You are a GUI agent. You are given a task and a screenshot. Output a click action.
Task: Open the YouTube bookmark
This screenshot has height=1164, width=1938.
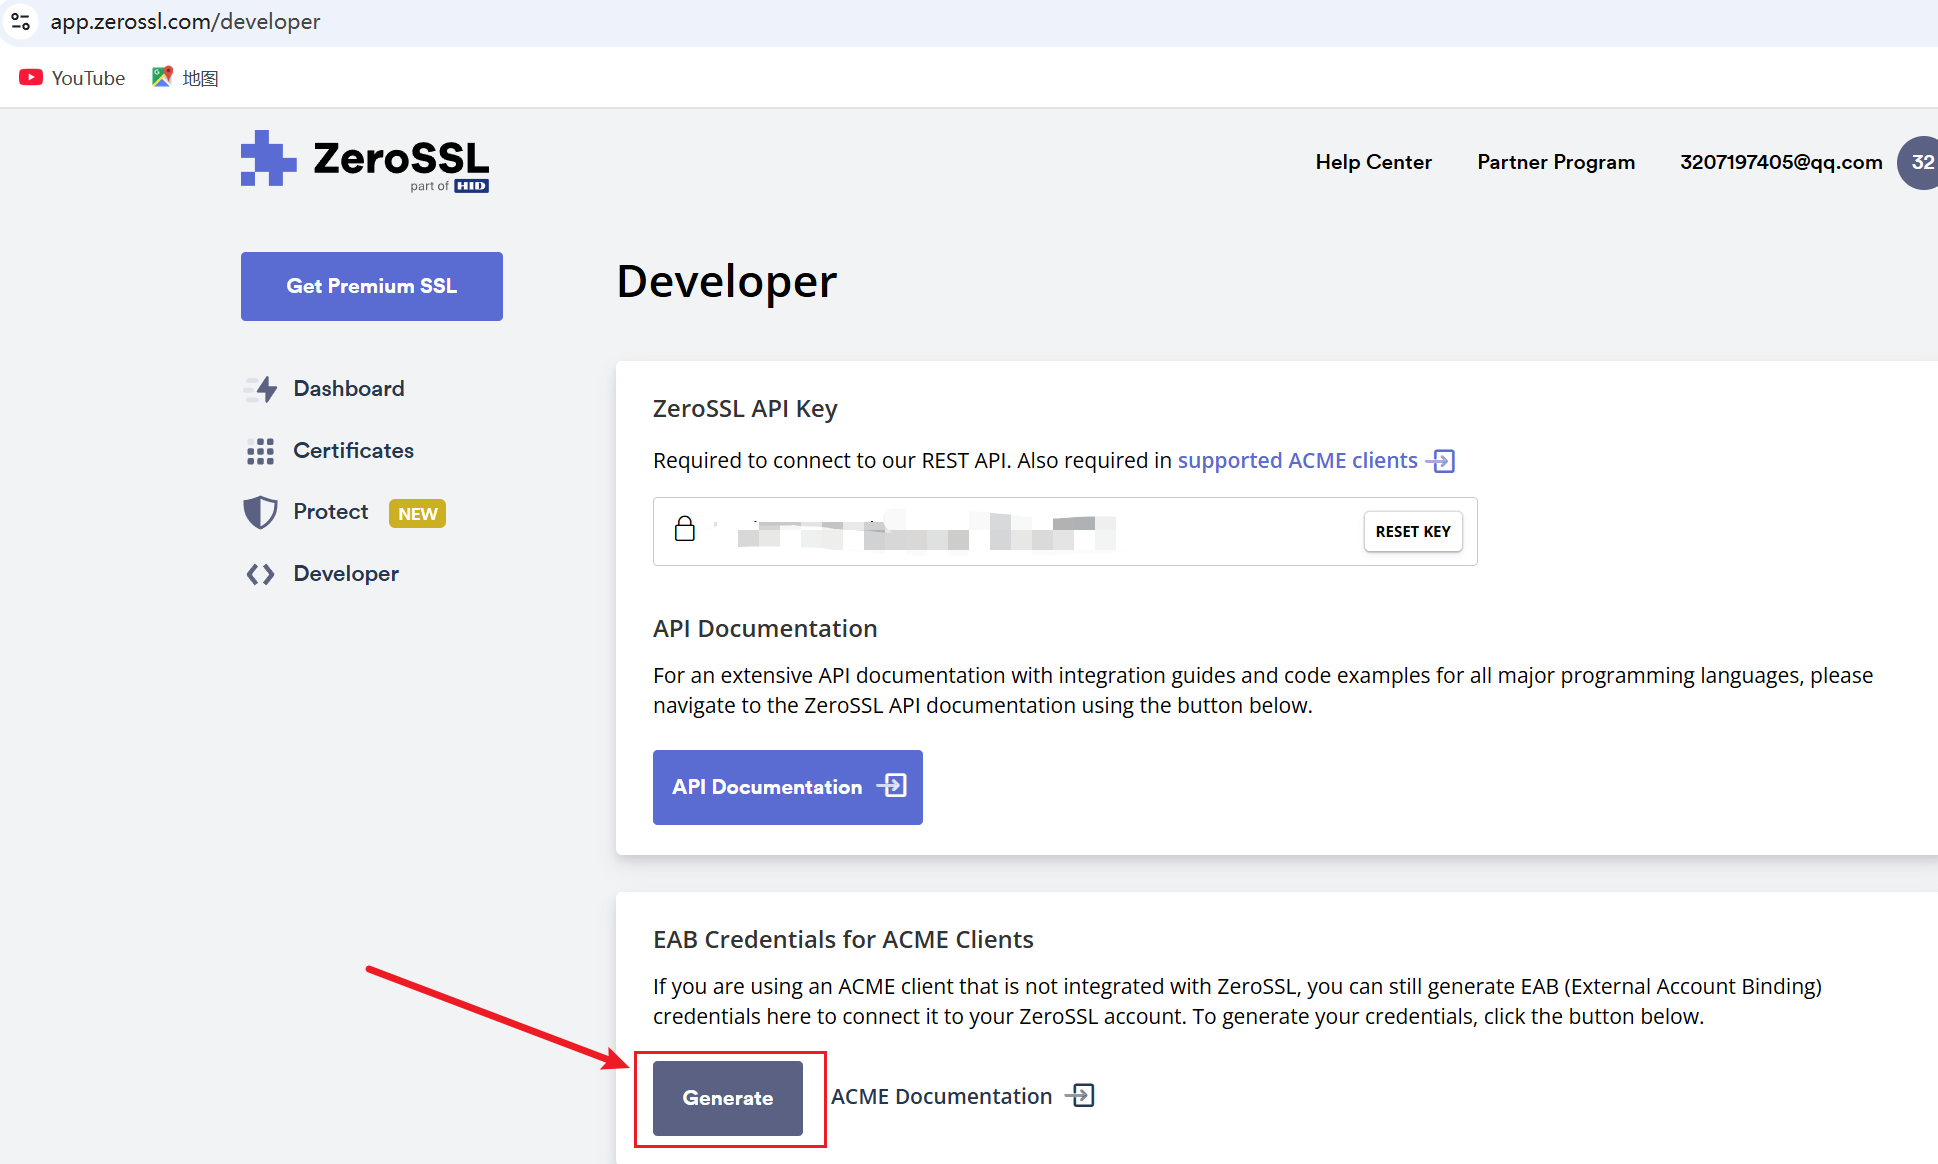[x=73, y=78]
